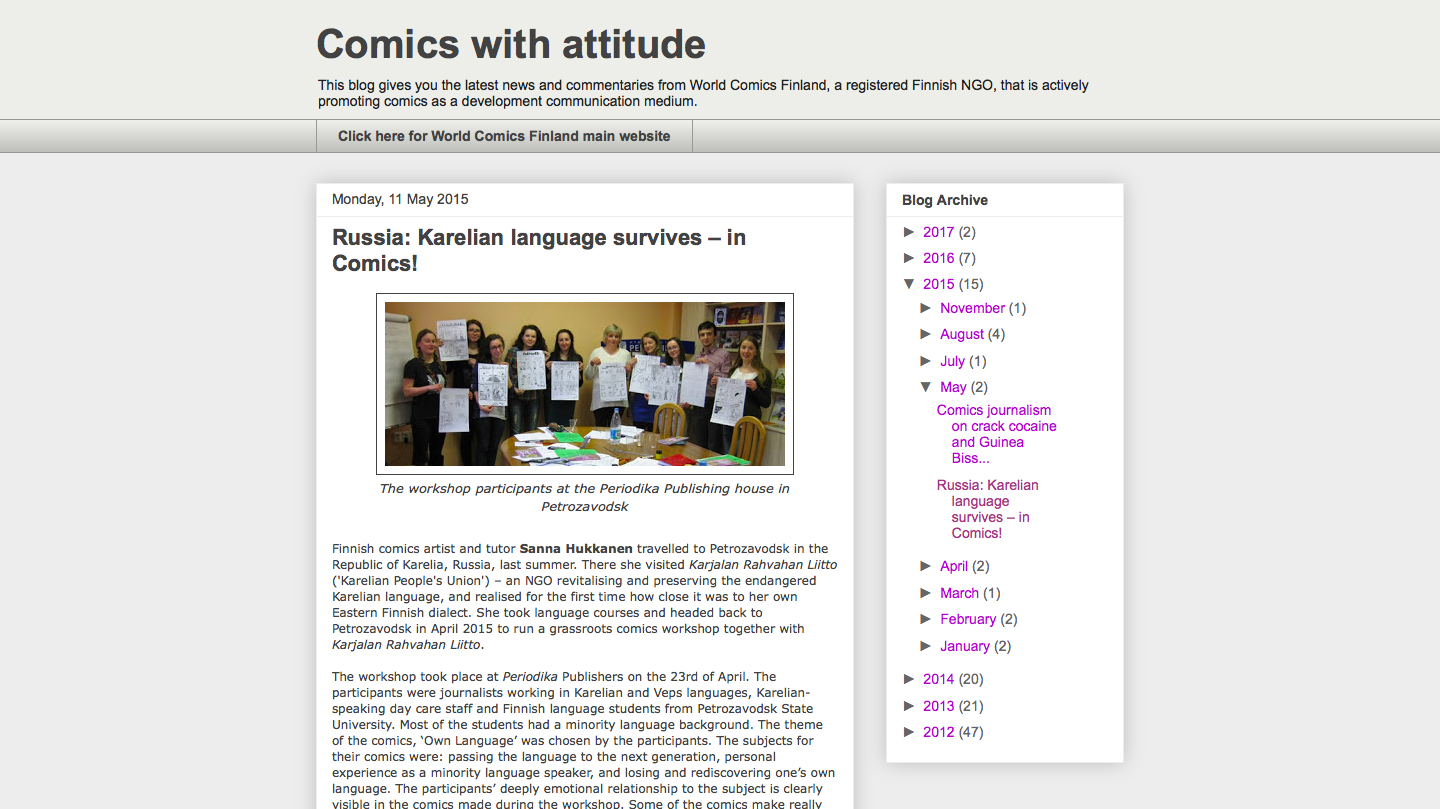Click the Blog Archive heading
The height and width of the screenshot is (809, 1440).
pyautogui.click(x=945, y=200)
